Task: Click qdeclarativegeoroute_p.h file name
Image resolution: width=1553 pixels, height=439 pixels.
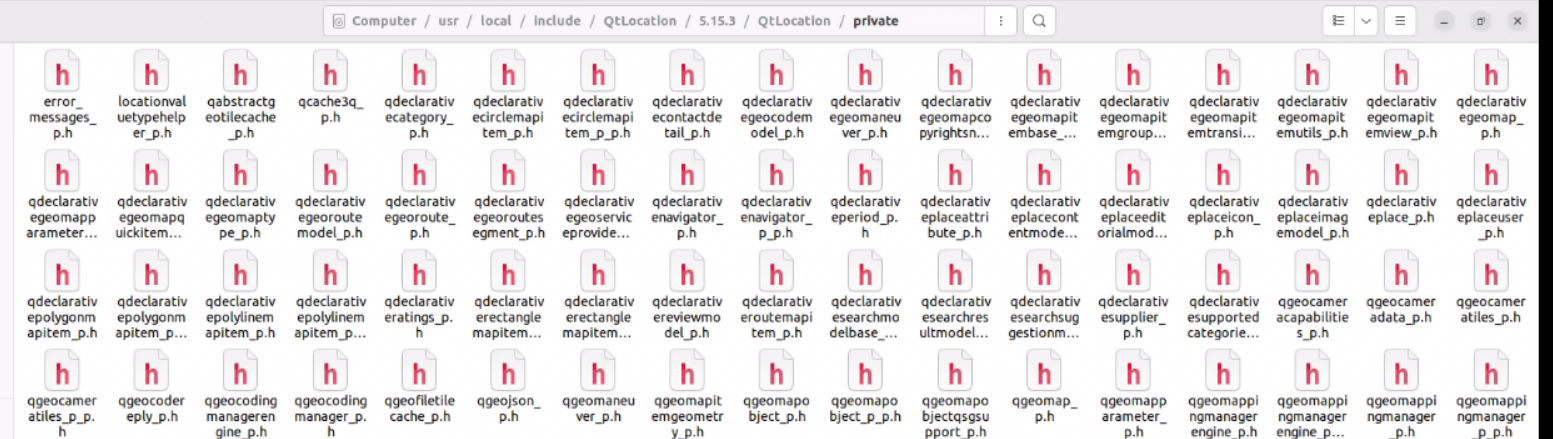Action: [x=419, y=217]
